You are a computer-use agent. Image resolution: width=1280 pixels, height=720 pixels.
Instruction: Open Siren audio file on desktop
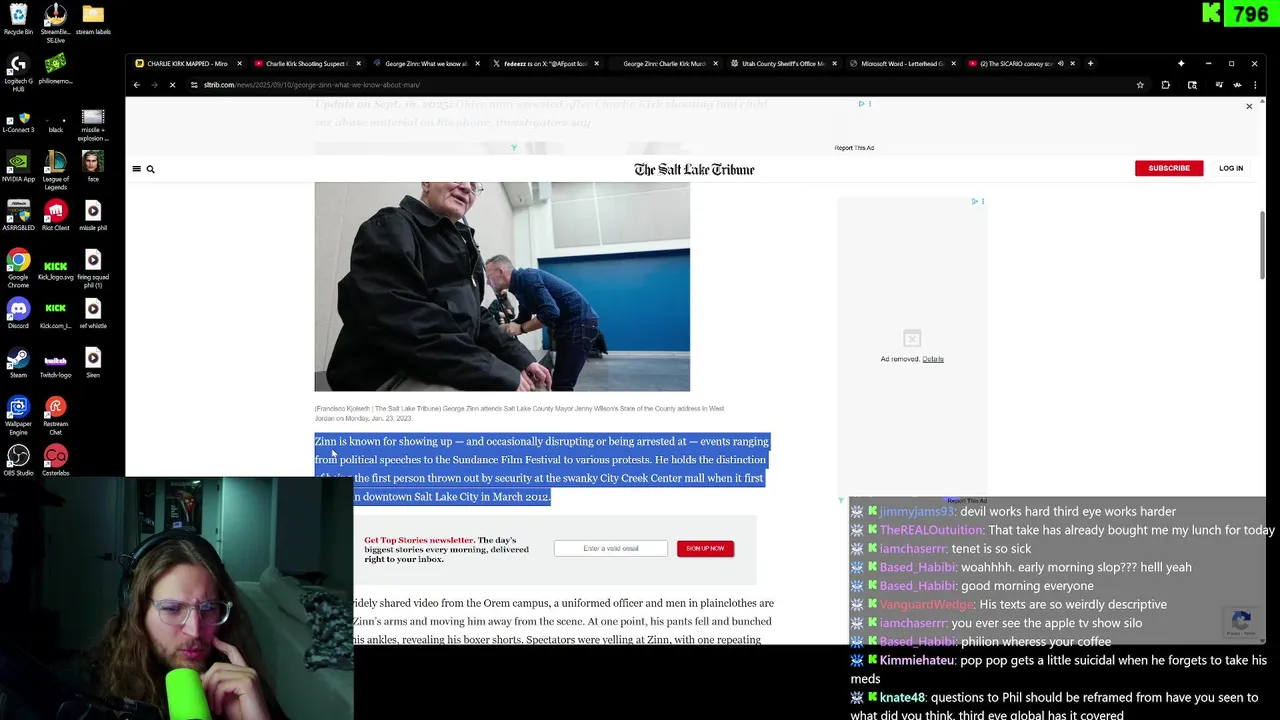(x=93, y=362)
